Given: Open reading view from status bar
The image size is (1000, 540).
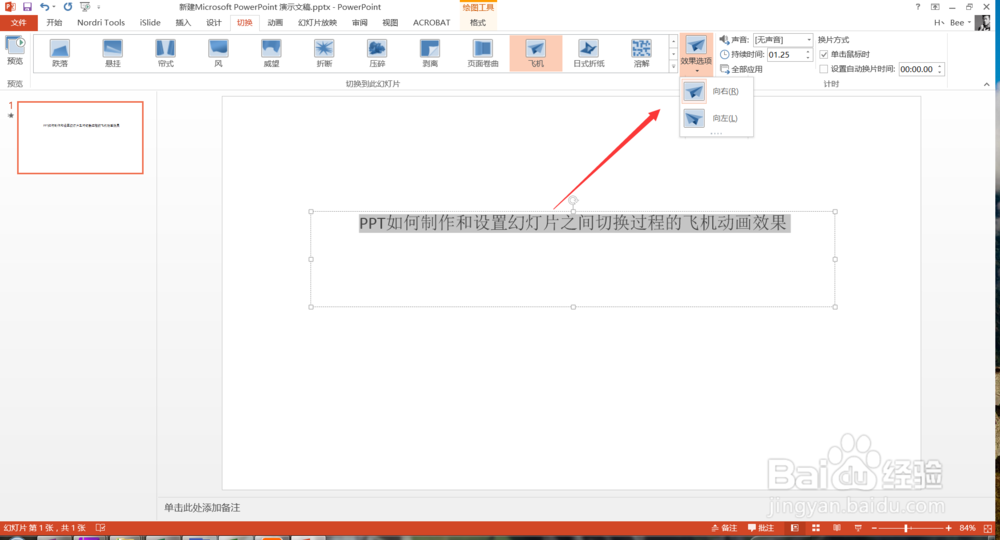Looking at the screenshot, I should coord(837,528).
